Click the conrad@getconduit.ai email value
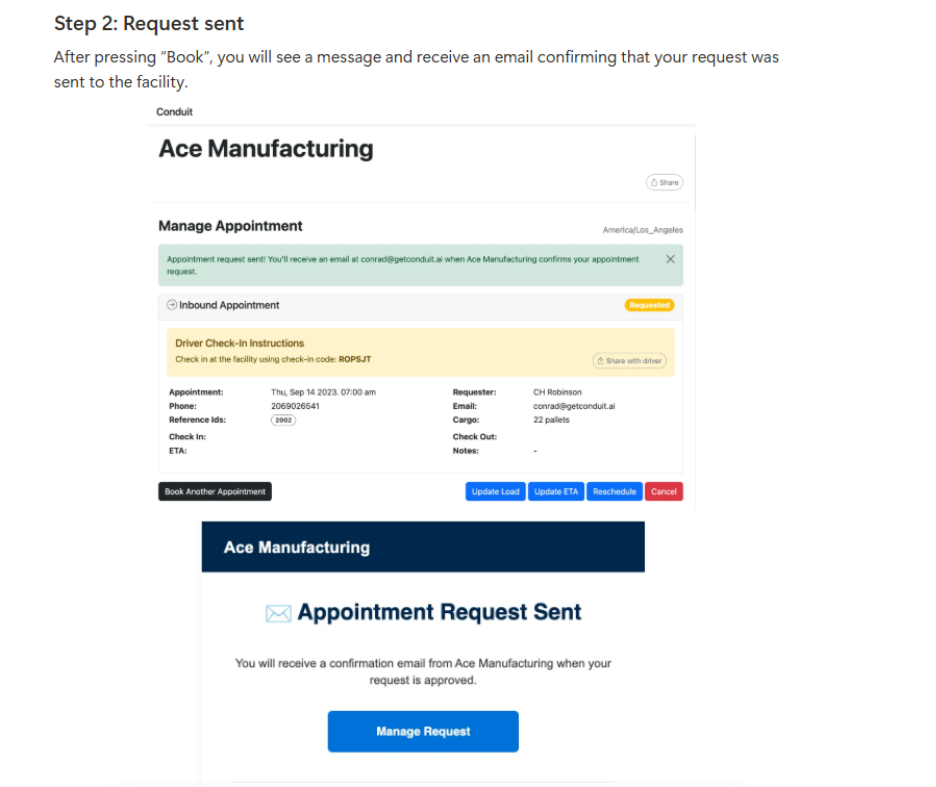Viewport: 936px width, 787px height. (x=573, y=407)
